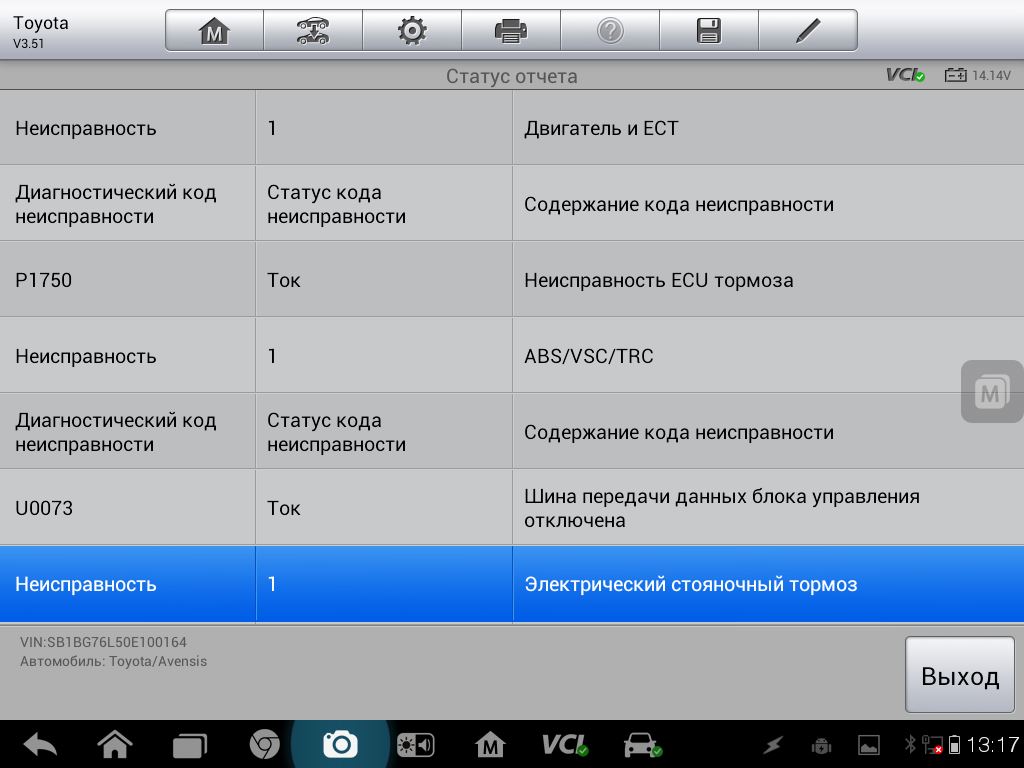Tap the floating M shortcut button
The height and width of the screenshot is (768, 1024).
point(991,392)
